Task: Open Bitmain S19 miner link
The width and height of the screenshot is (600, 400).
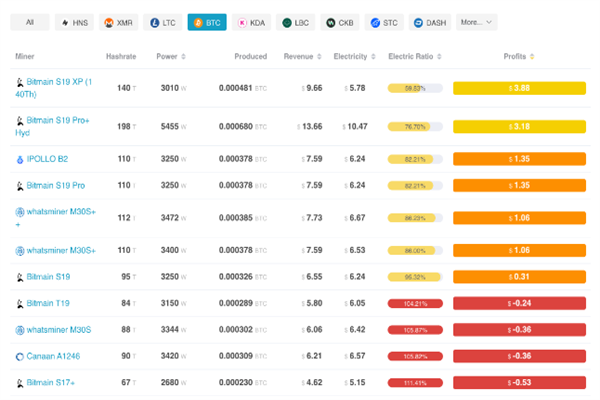Action: click(x=48, y=276)
